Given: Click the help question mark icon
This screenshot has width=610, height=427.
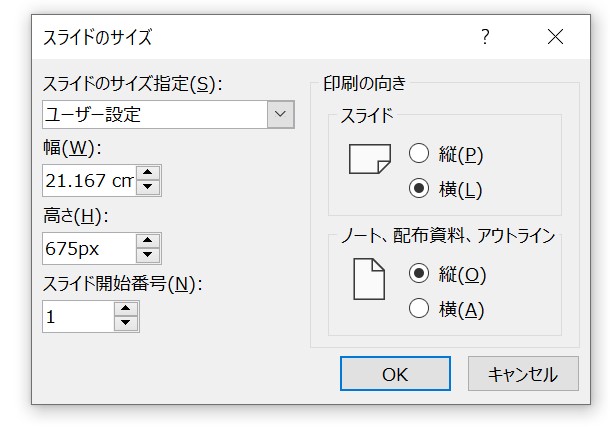Looking at the screenshot, I should [x=485, y=37].
